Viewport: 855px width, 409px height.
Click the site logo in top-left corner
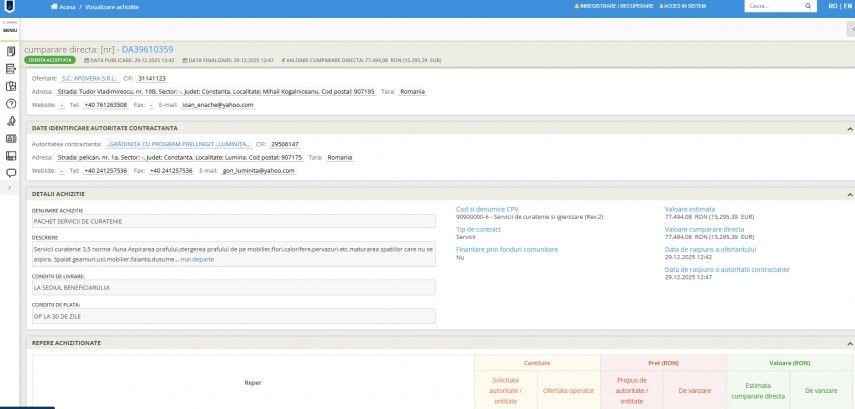[9, 6]
